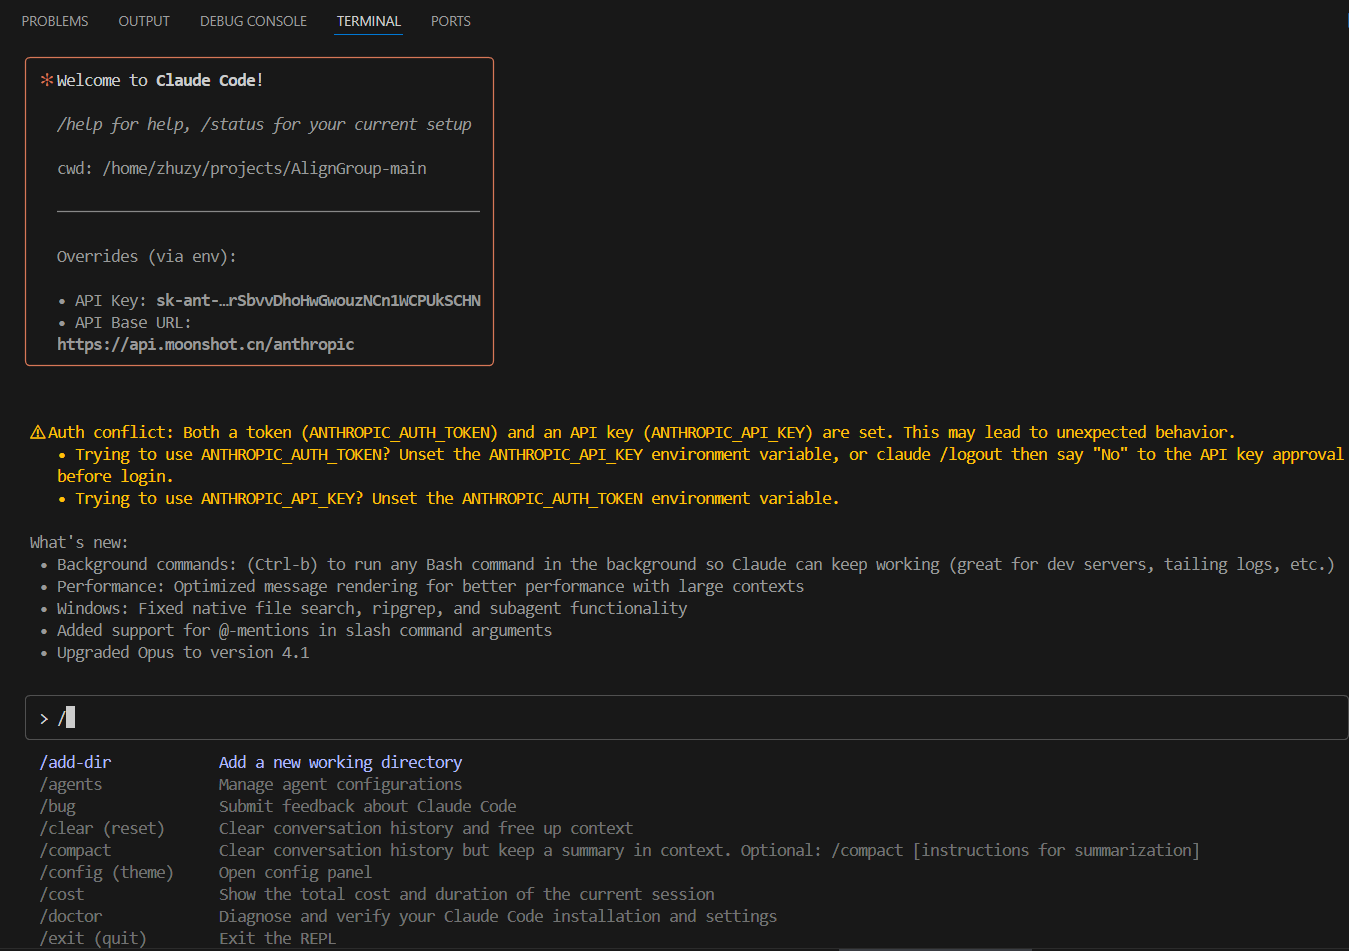Image resolution: width=1349 pixels, height=951 pixels.
Task: Select the DEBUG CONSOLE tab
Action: [253, 20]
